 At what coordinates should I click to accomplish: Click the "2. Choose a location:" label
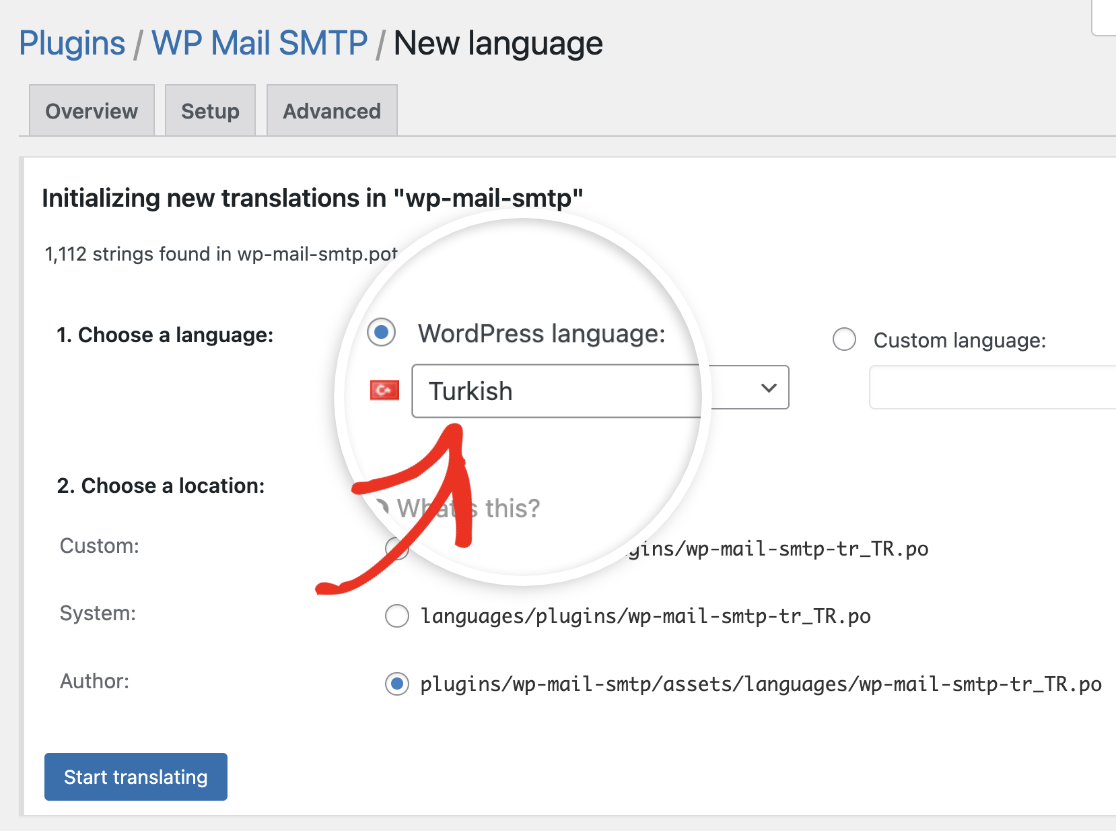click(161, 486)
